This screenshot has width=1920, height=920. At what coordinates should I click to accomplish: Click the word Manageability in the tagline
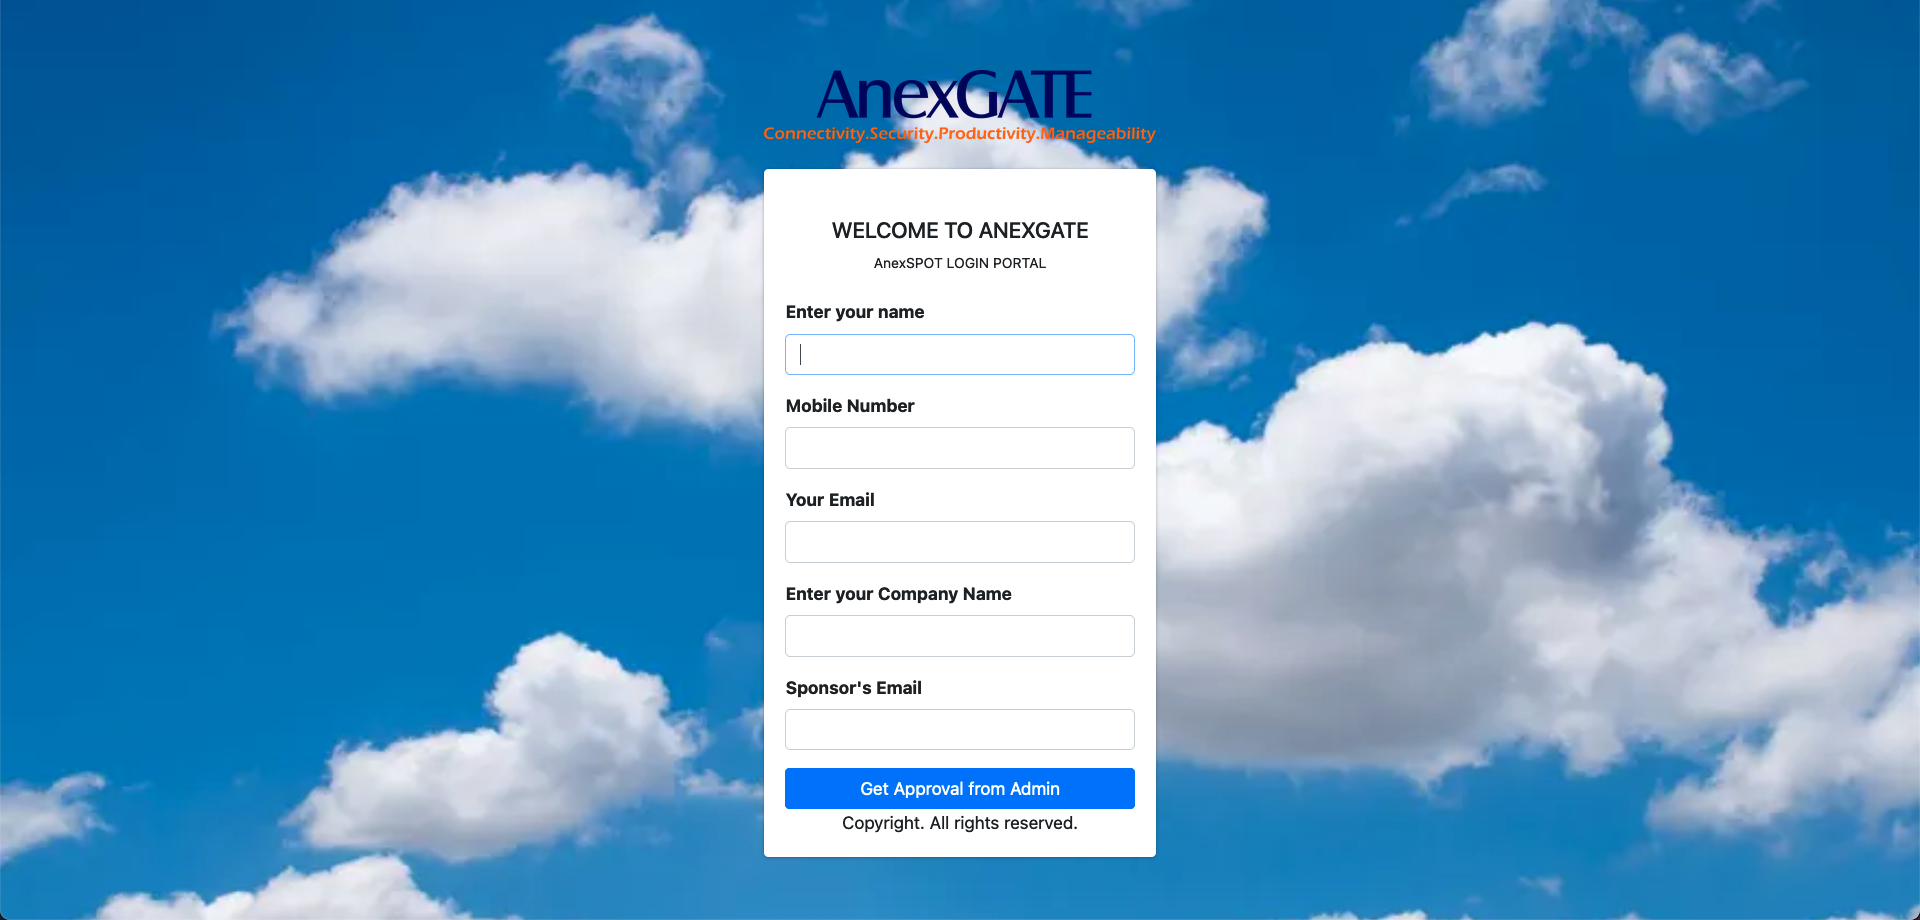pos(1098,134)
